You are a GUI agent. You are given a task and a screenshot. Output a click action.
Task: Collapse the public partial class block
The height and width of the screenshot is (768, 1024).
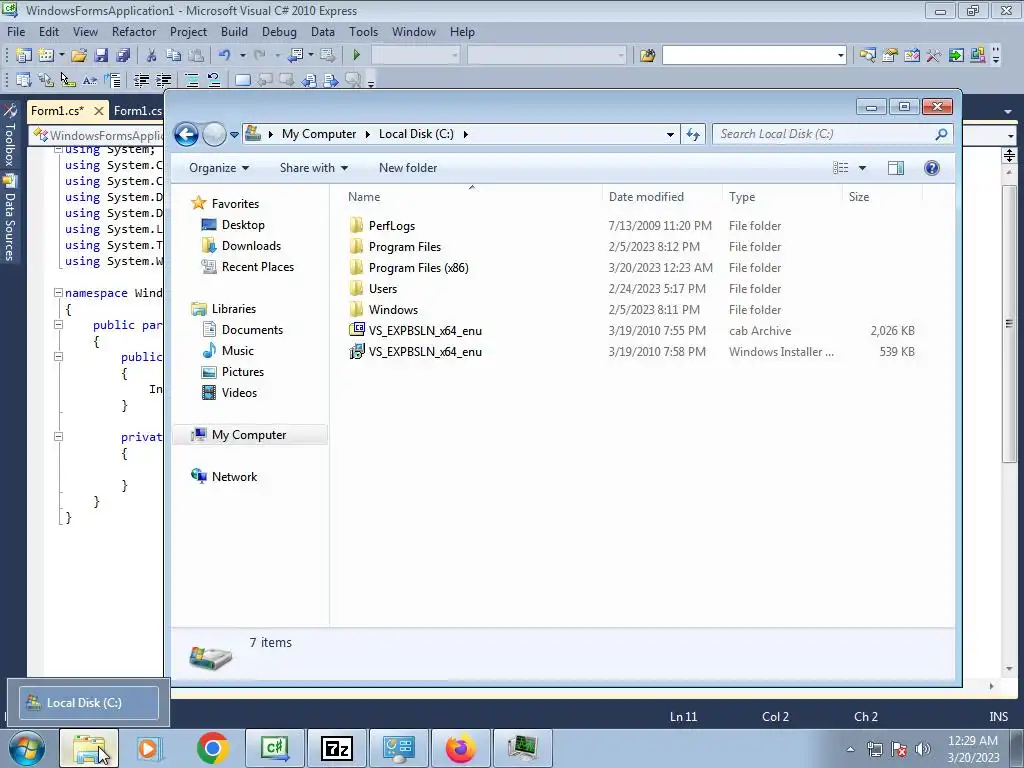[58, 325]
